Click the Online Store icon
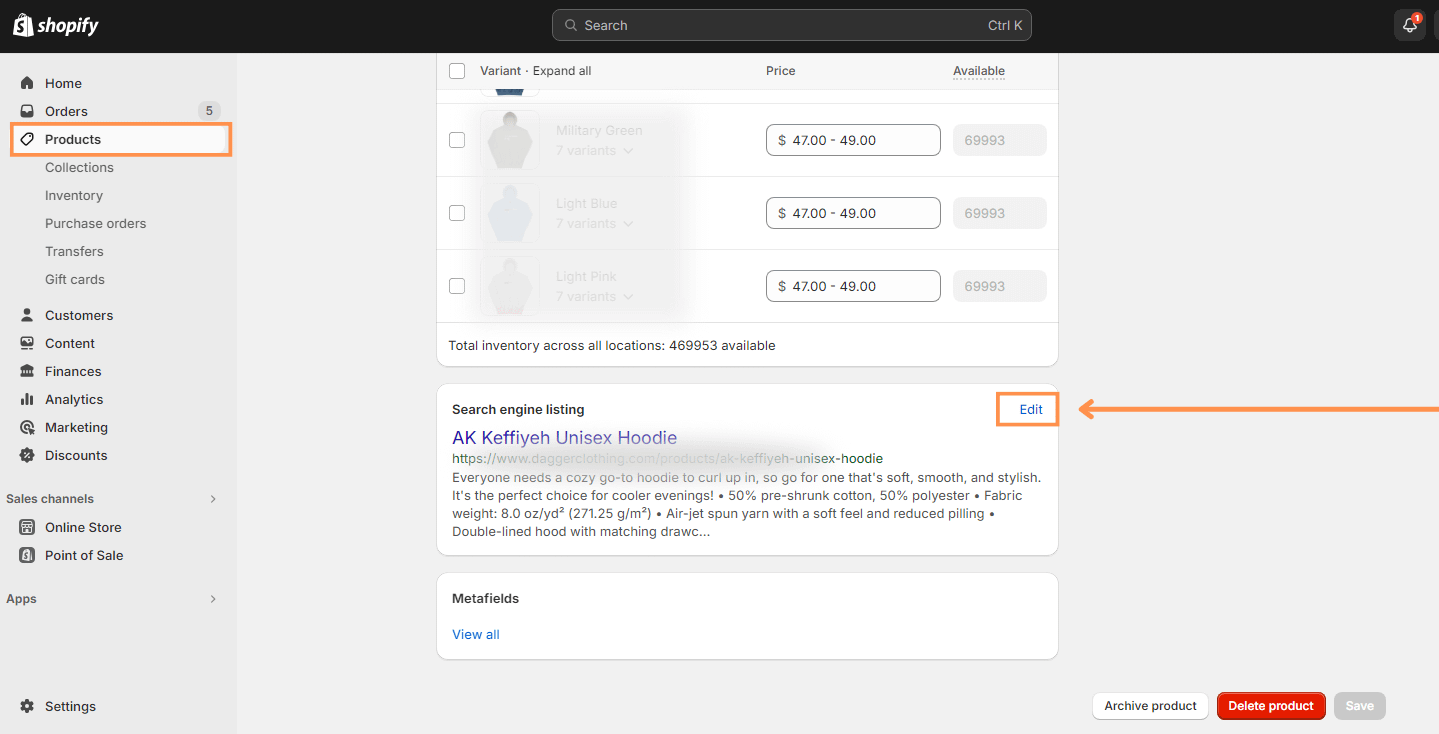This screenshot has width=1439, height=734. pyautogui.click(x=27, y=527)
